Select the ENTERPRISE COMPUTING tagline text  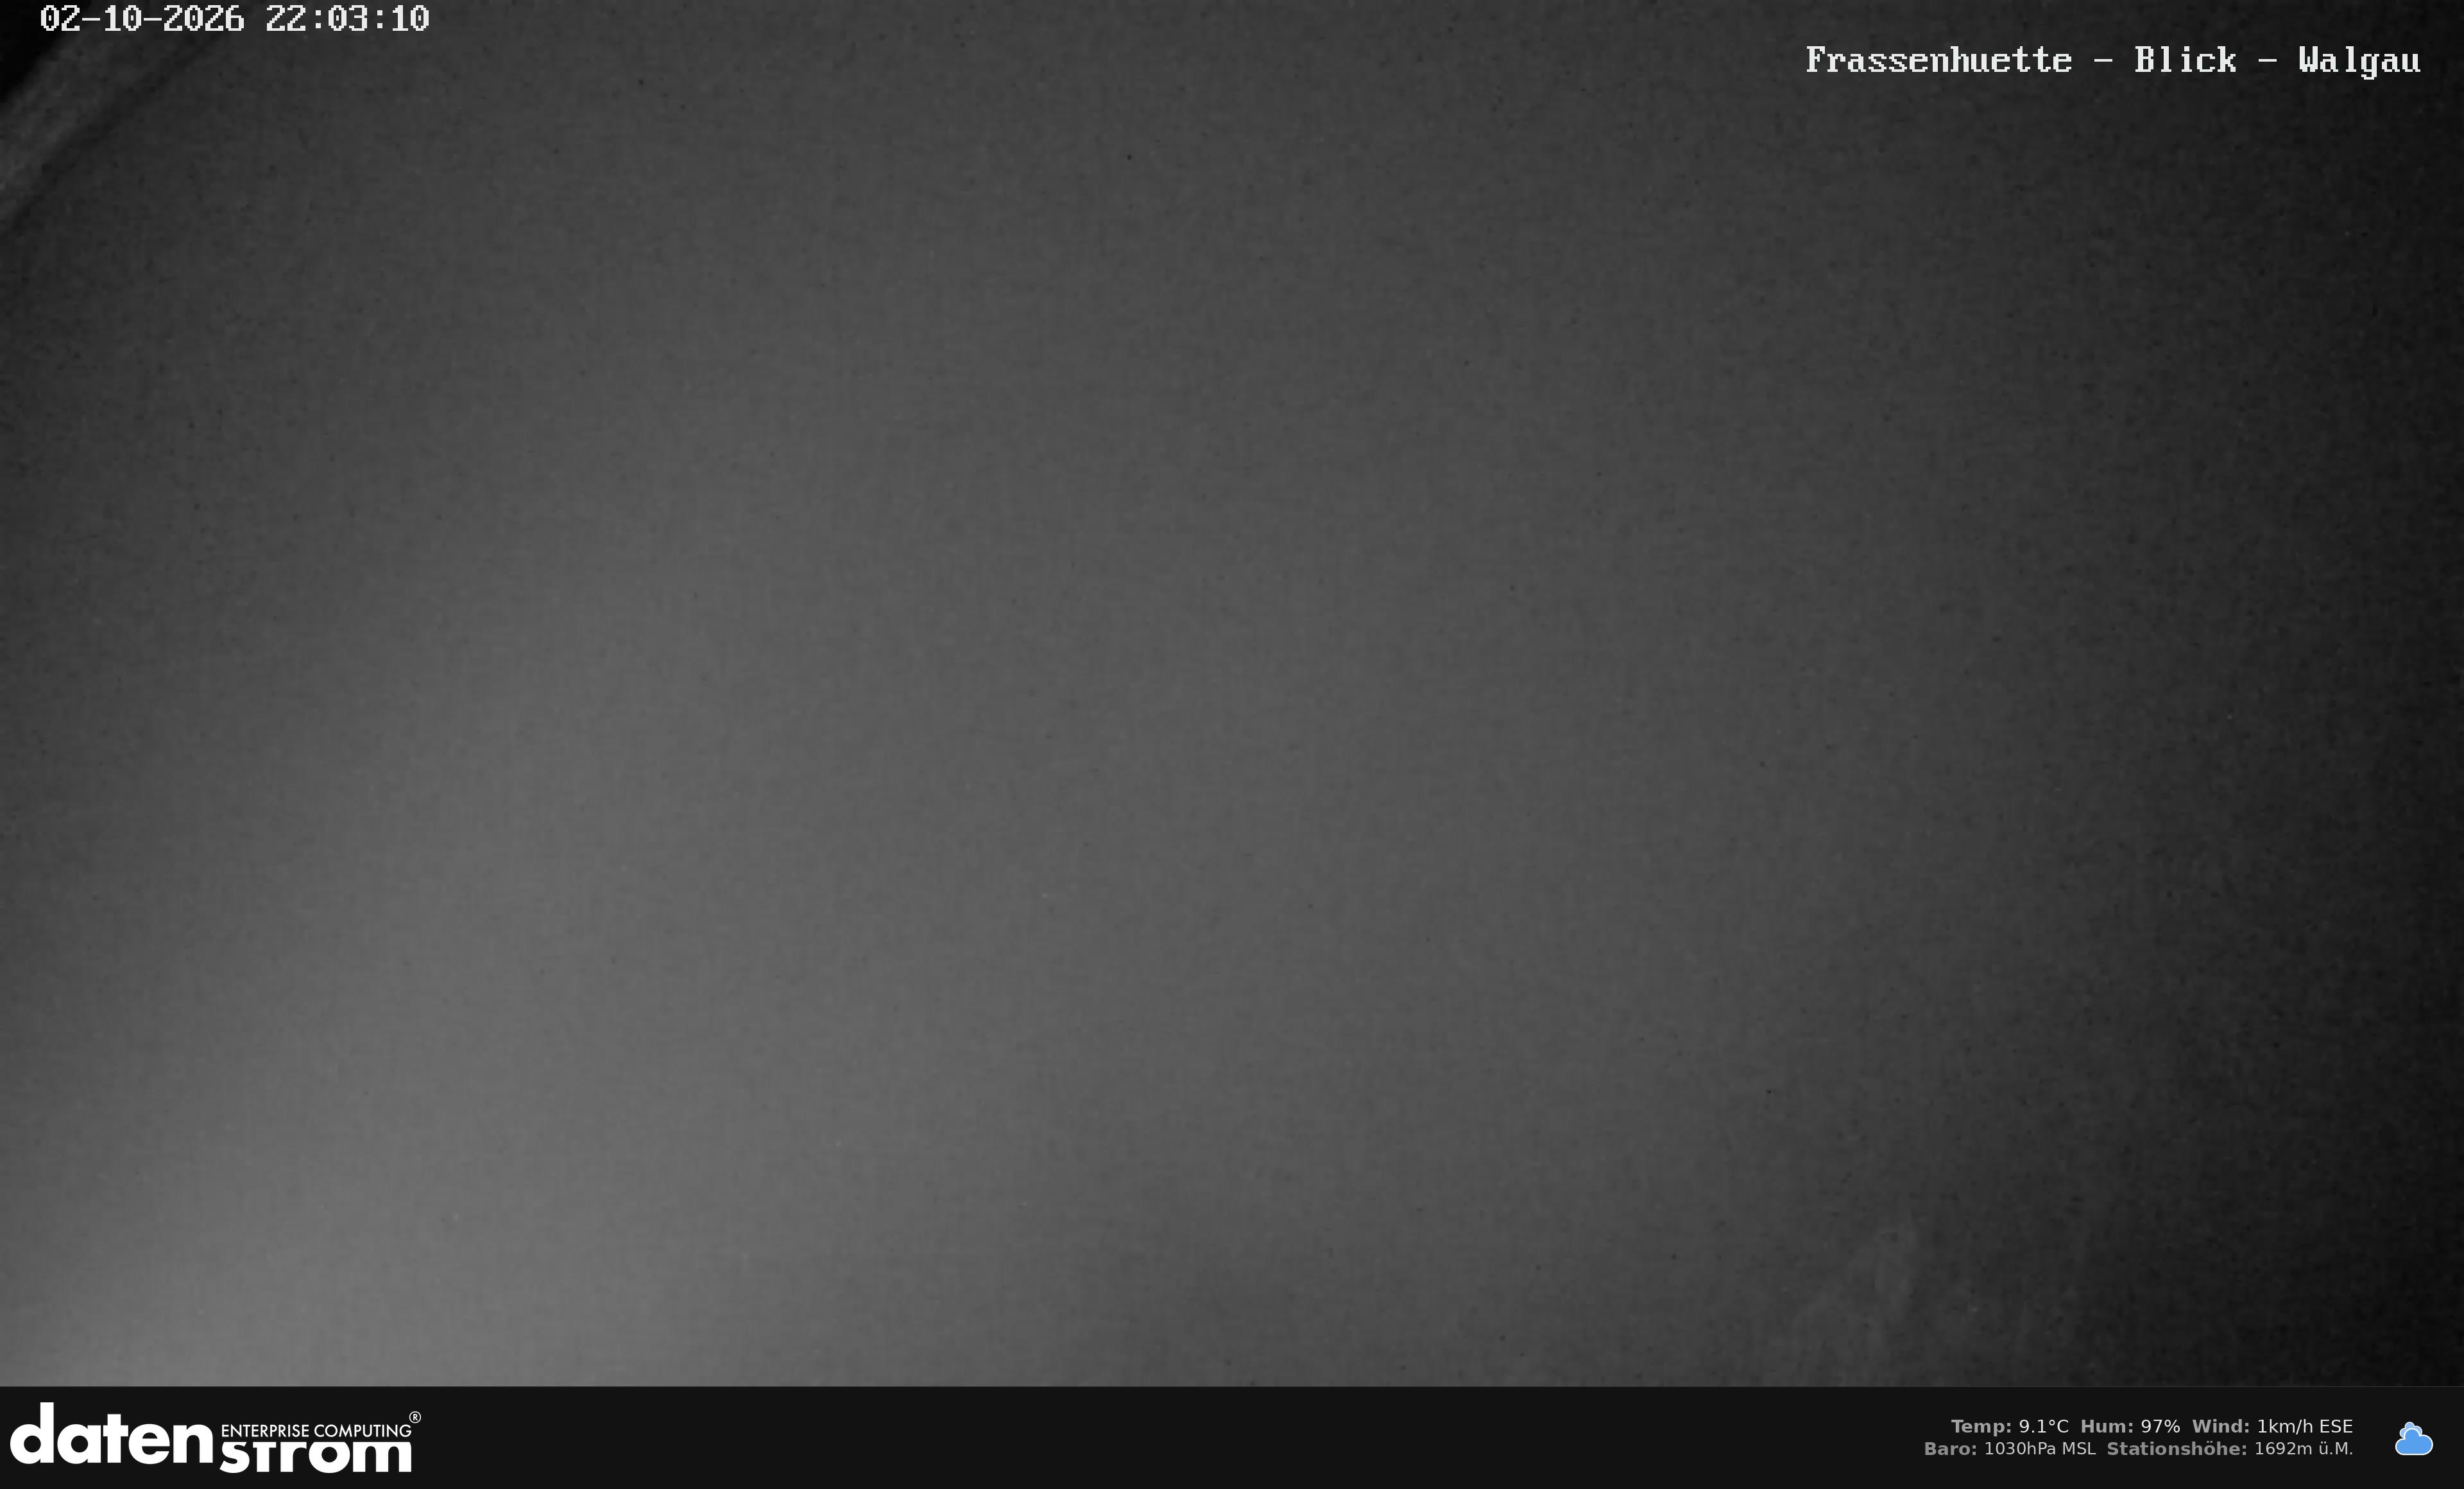click(x=315, y=1430)
